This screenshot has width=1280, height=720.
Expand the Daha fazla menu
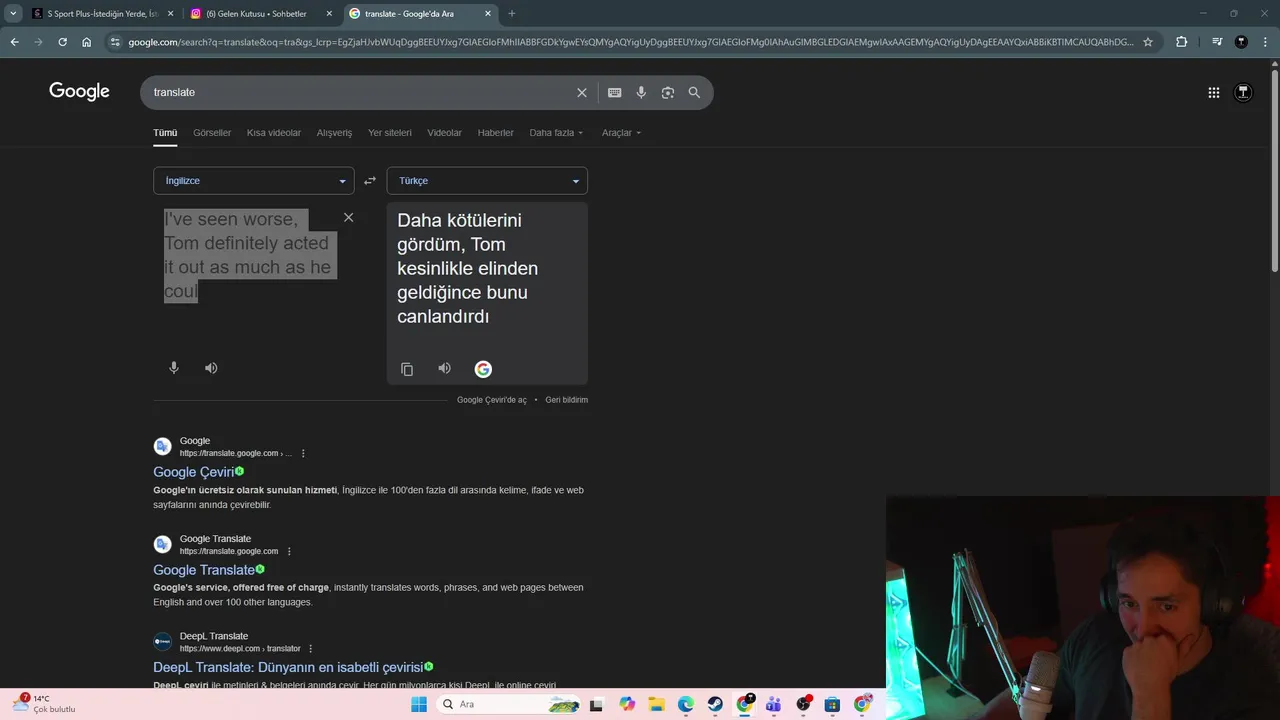(556, 133)
